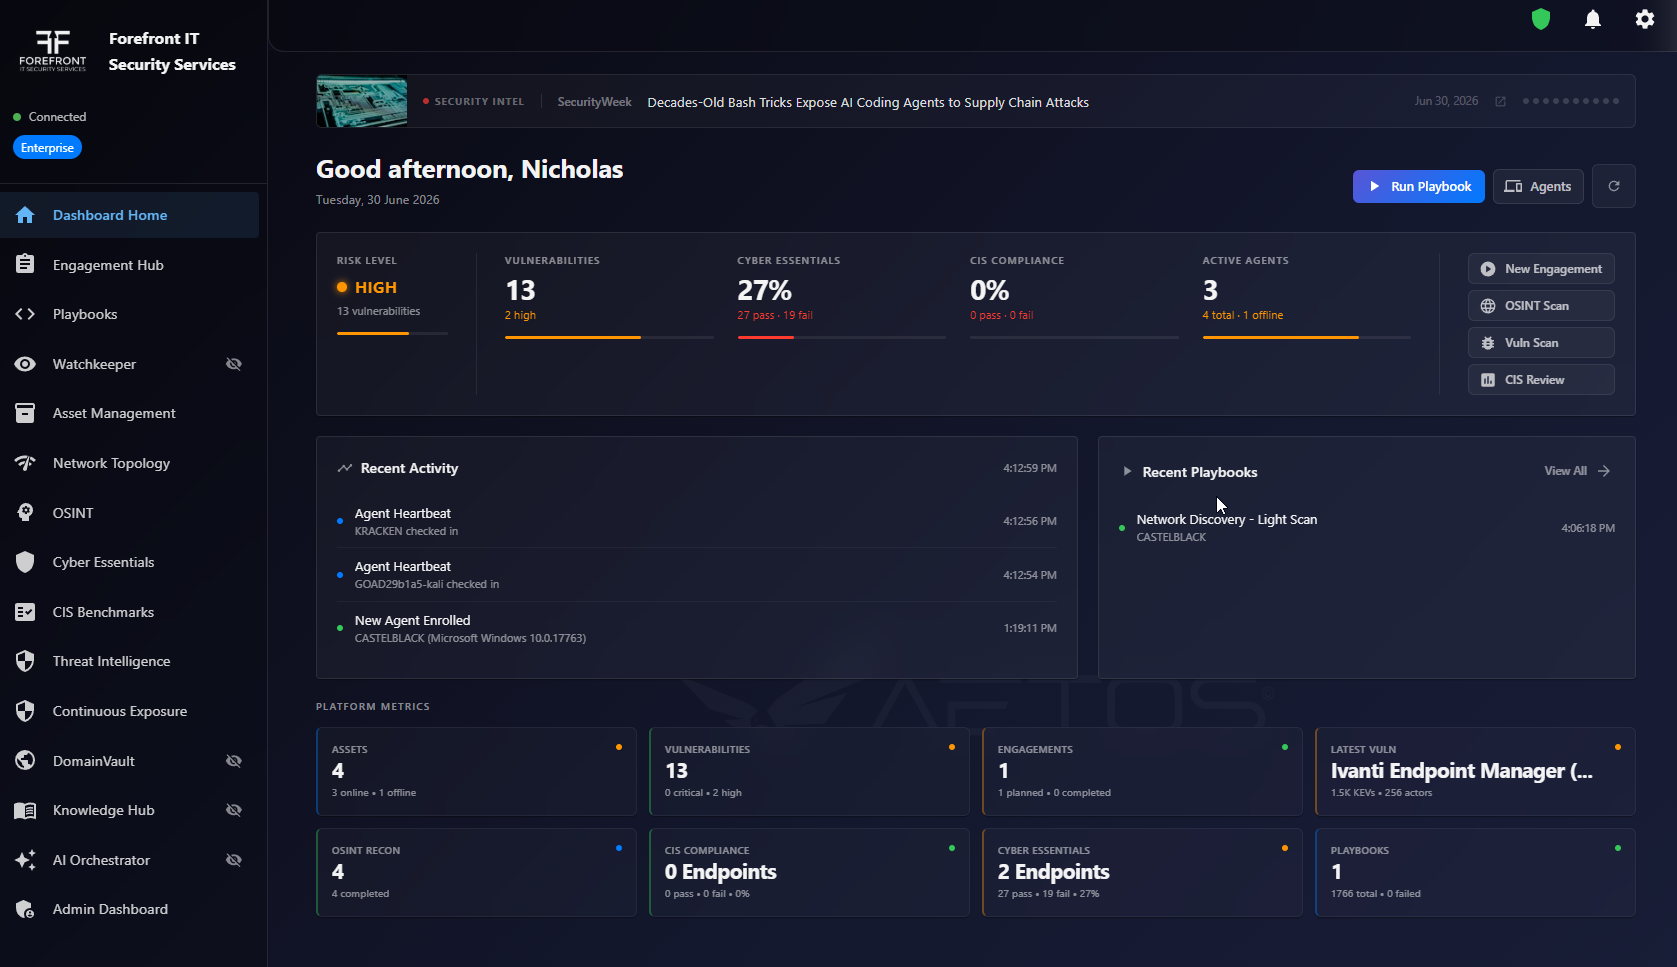Open Watchkeeper in the sidebar
1677x967 pixels.
130,364
